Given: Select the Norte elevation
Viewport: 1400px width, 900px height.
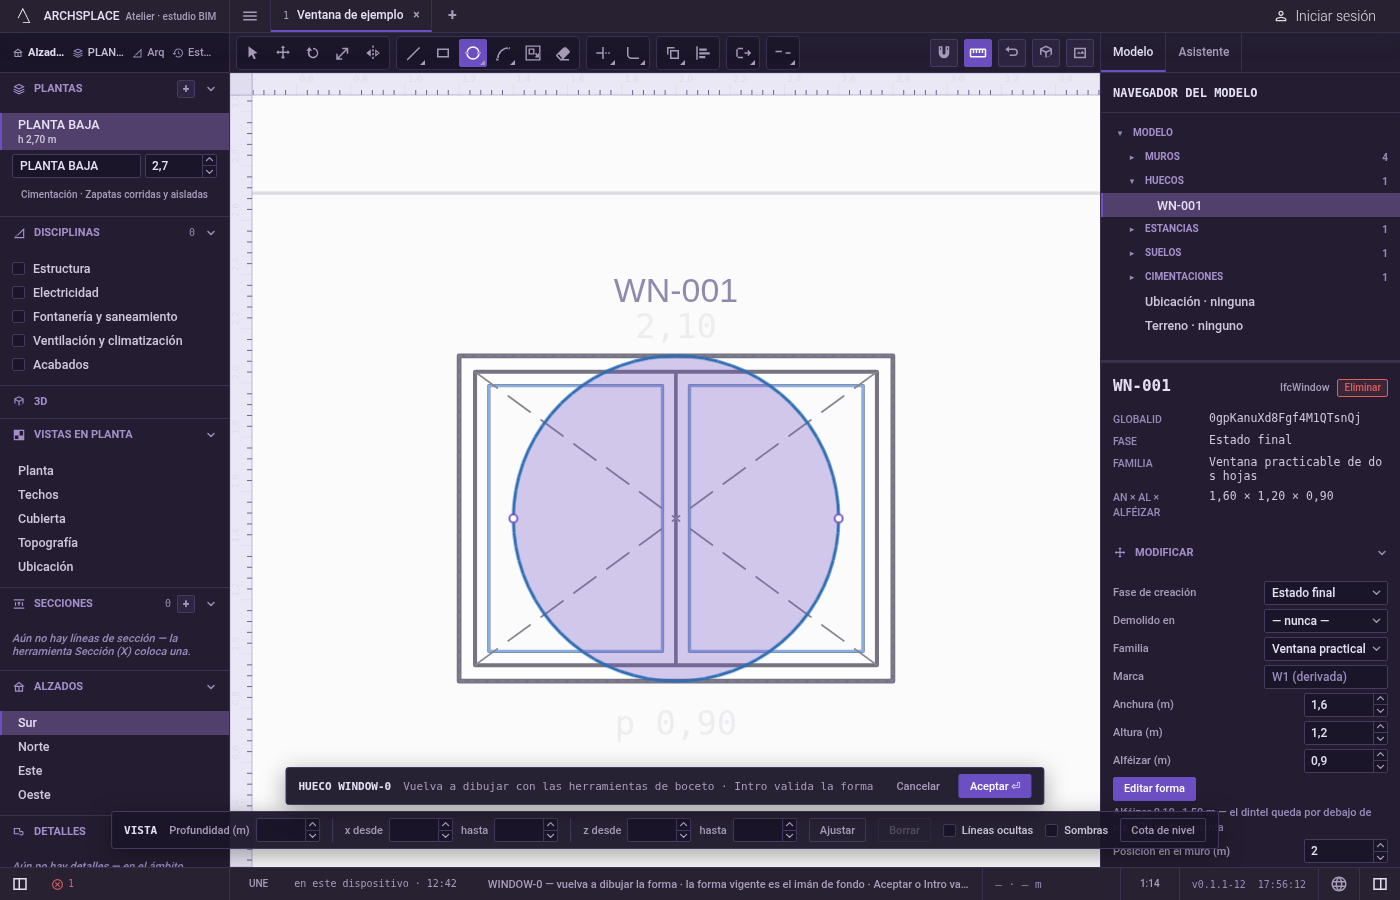Looking at the screenshot, I should 115,747.
